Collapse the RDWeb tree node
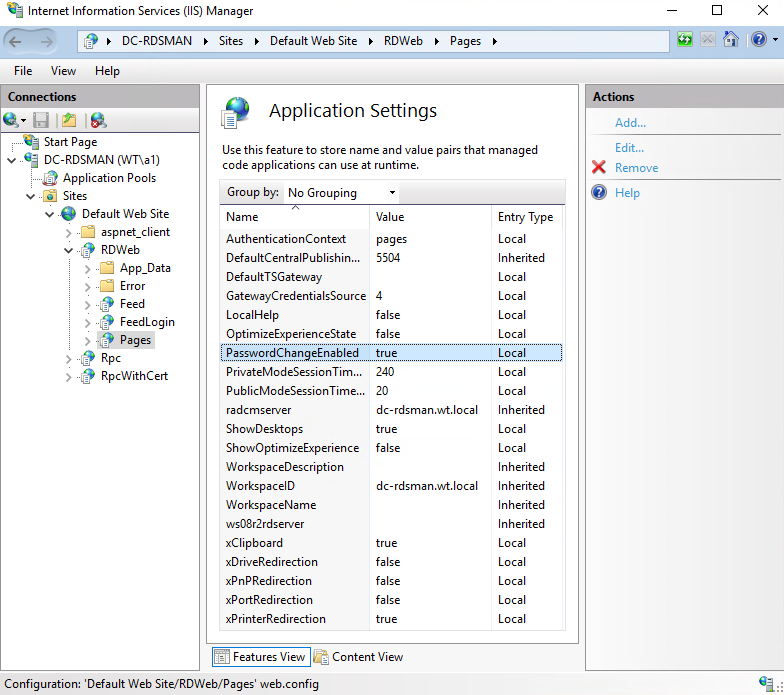This screenshot has height=695, width=784. pos(67,250)
